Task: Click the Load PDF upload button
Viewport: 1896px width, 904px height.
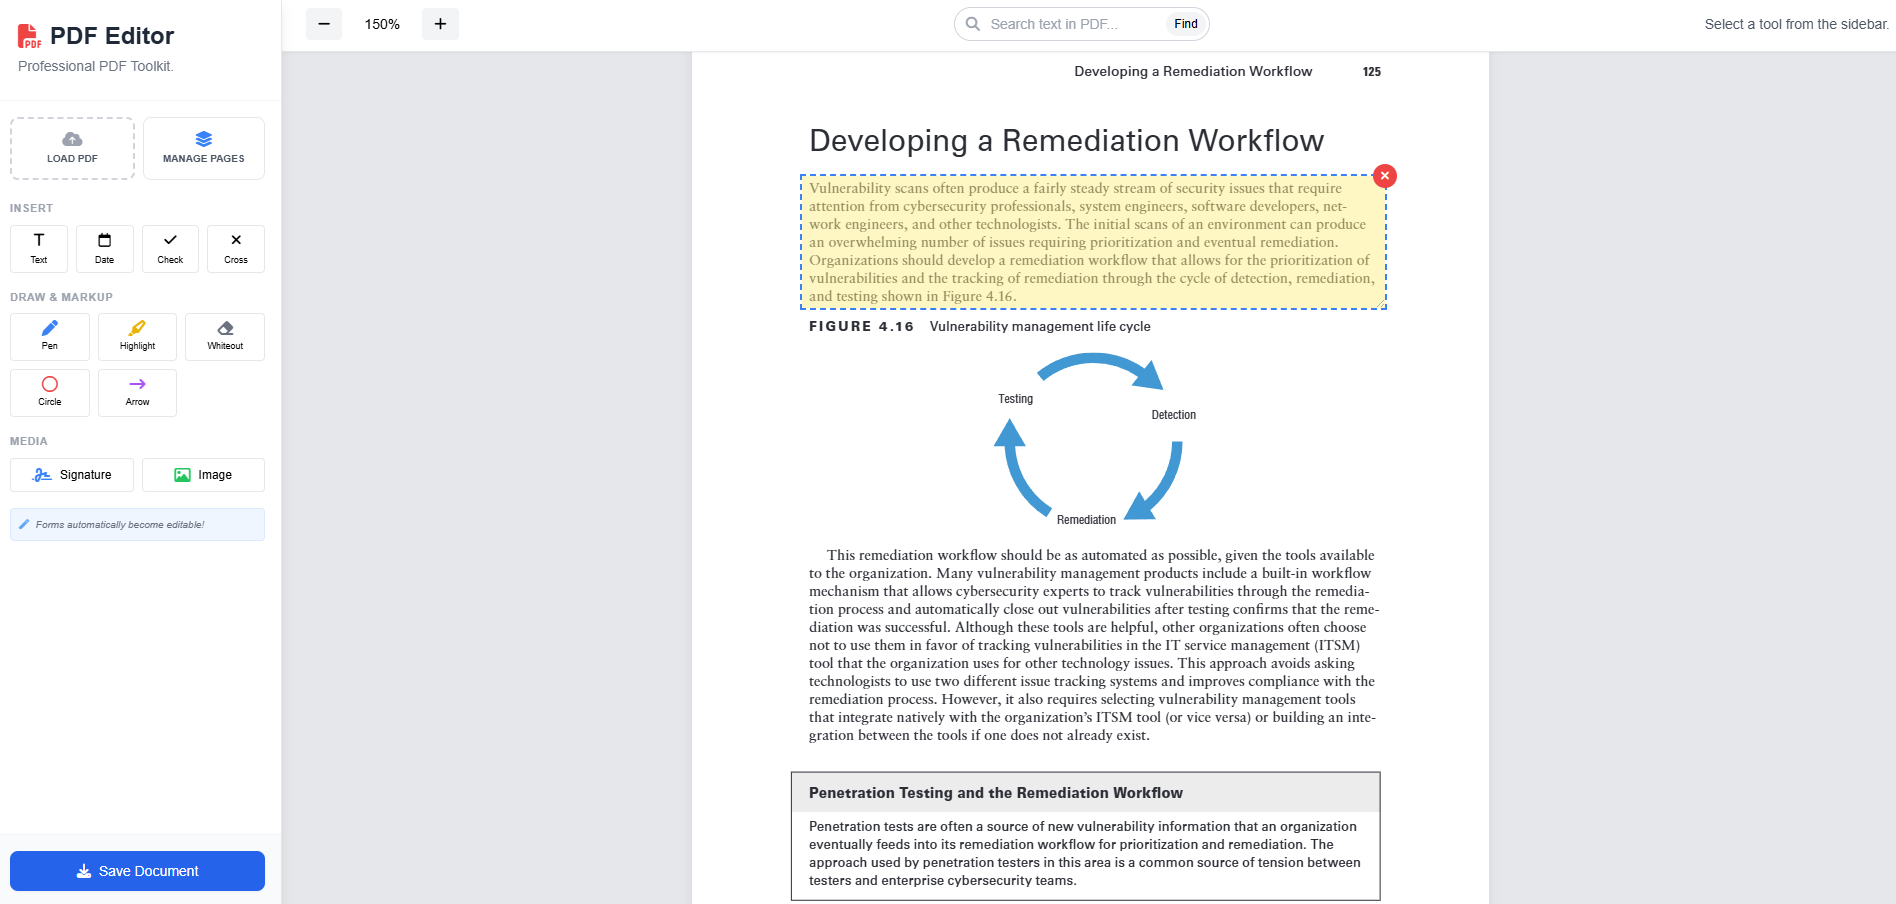Action: tap(72, 148)
